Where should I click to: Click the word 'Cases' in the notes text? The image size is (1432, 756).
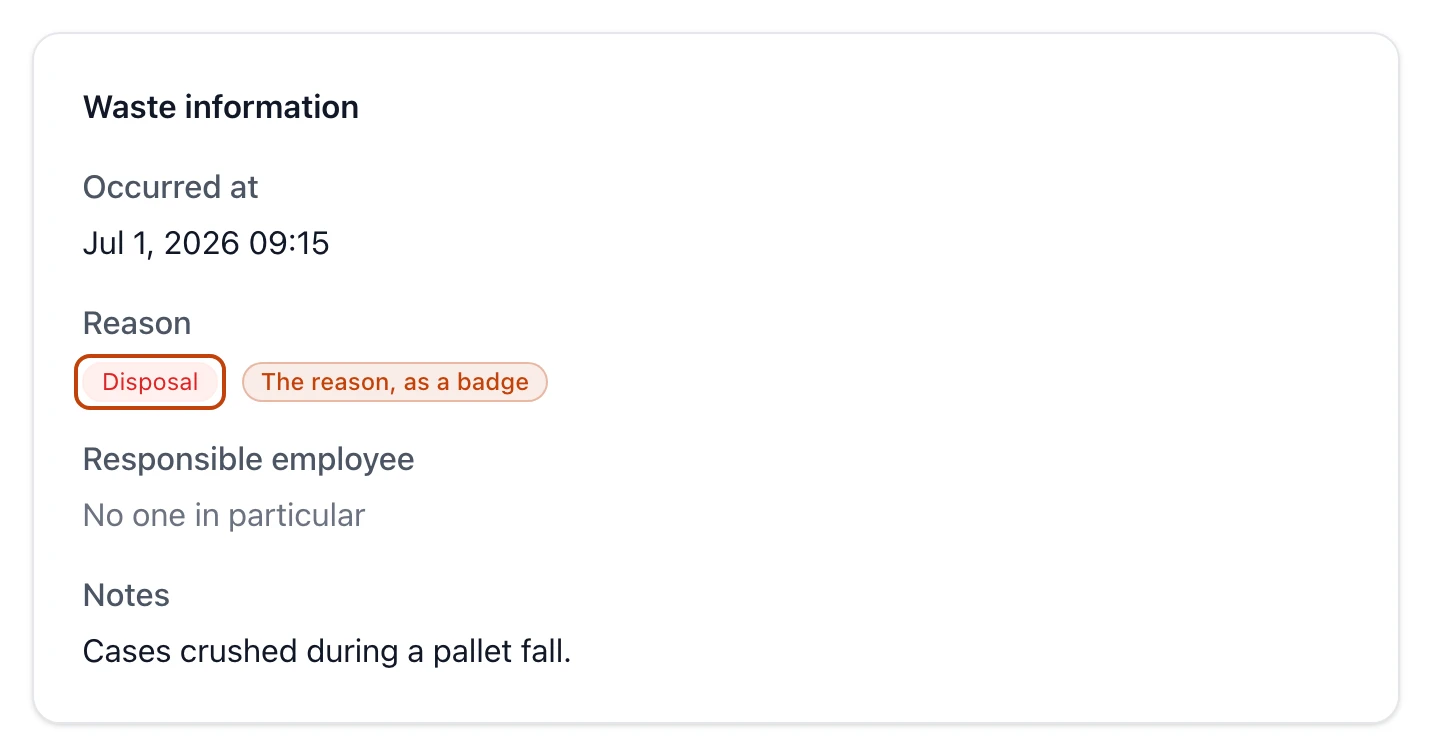click(127, 652)
